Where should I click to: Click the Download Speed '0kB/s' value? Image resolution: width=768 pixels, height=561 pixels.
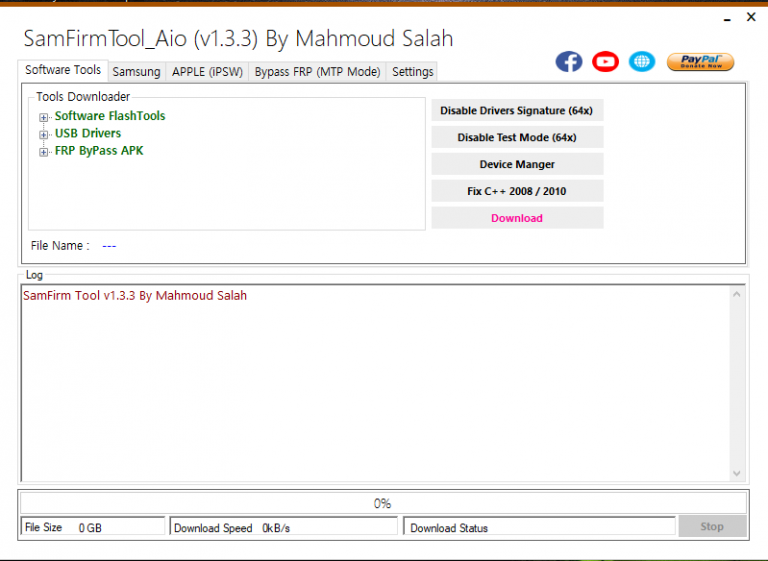click(x=276, y=528)
